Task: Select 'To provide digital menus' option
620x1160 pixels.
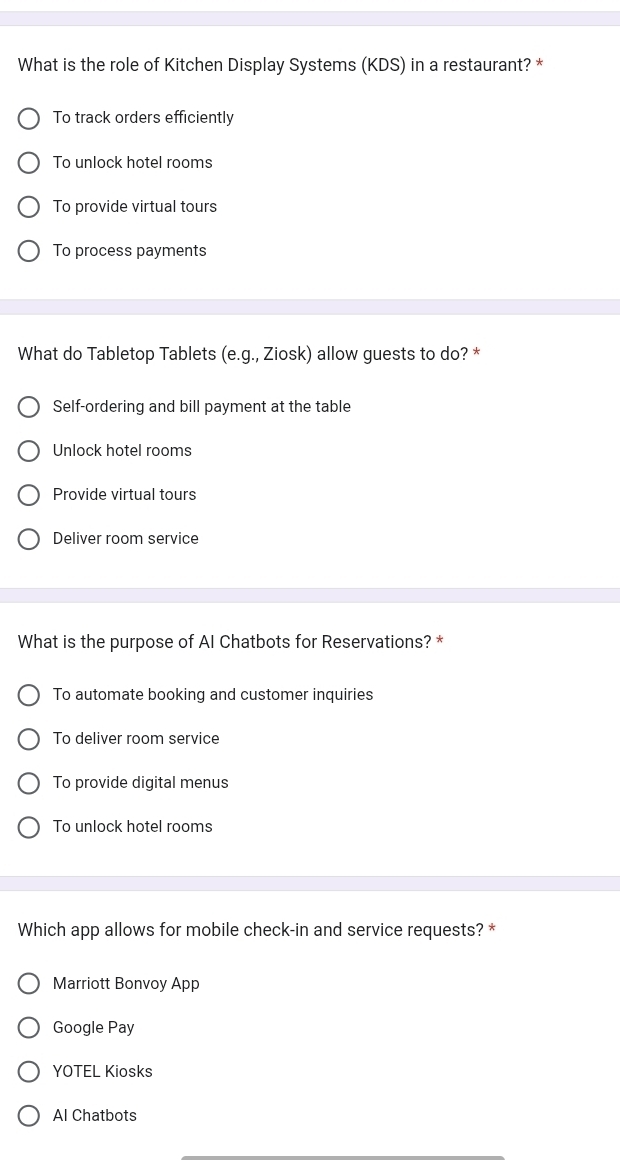Action: point(30,783)
